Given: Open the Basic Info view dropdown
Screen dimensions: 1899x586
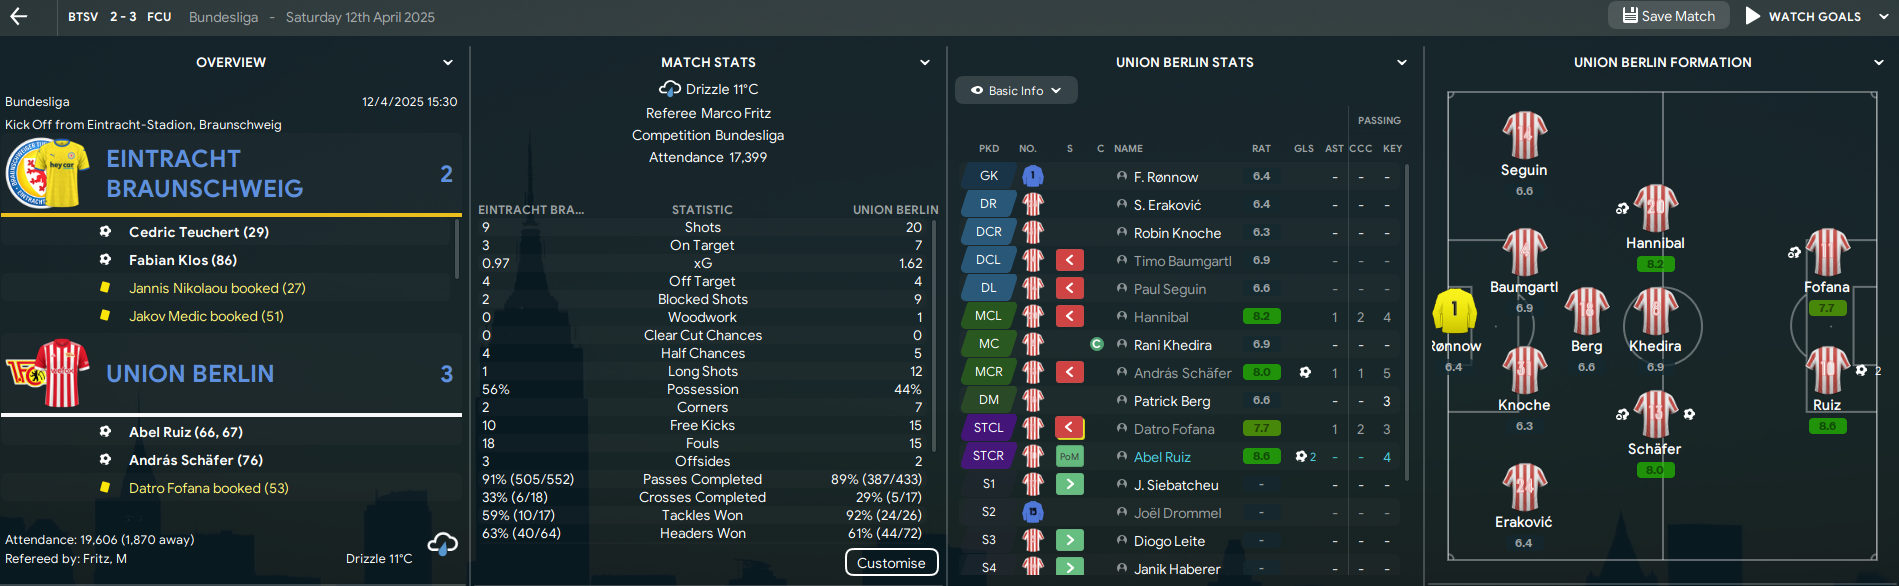Looking at the screenshot, I should point(1016,90).
